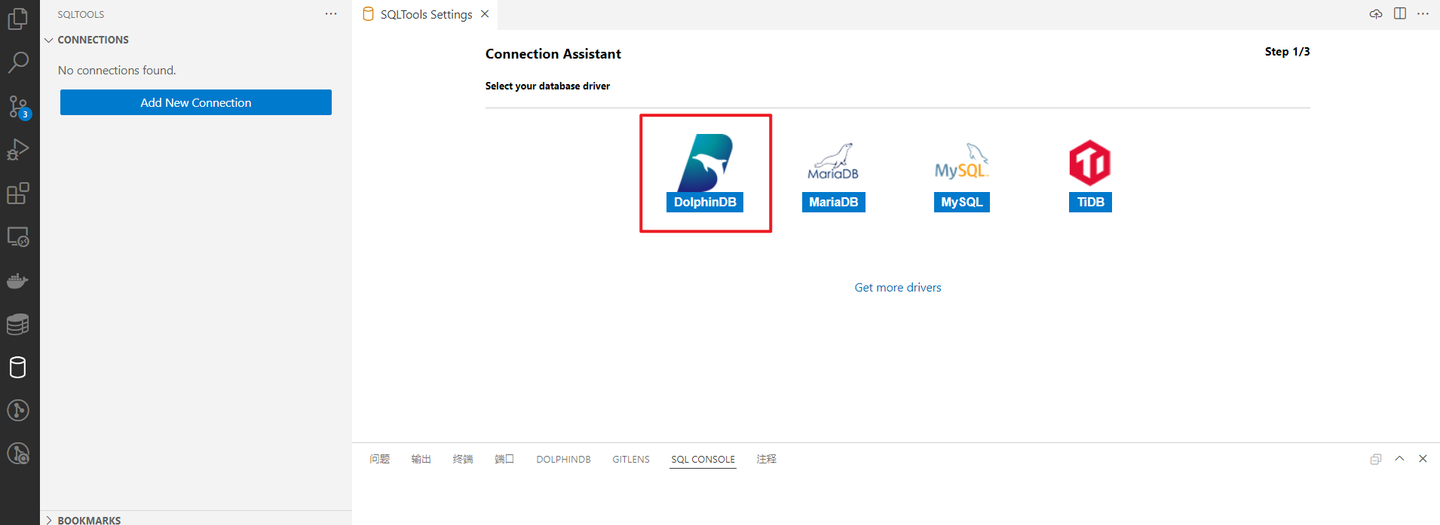Close the SQLTools Settings tab

(485, 14)
